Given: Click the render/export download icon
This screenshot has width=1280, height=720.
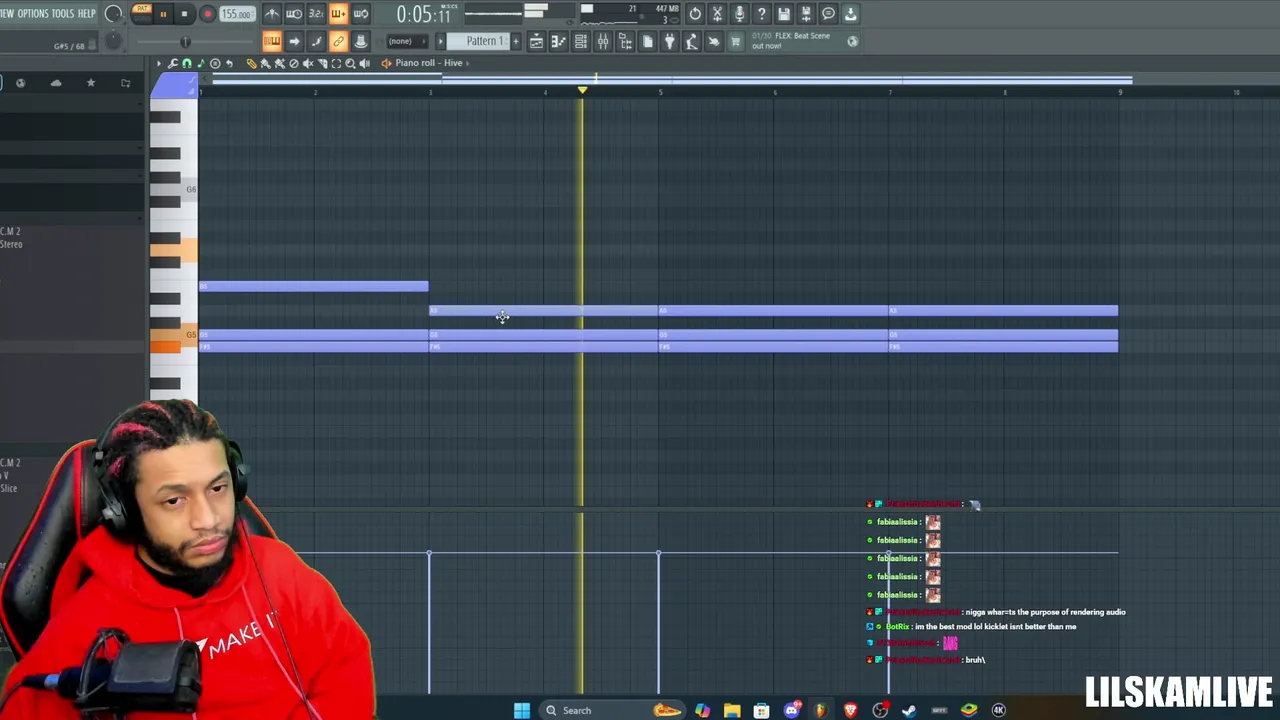Looking at the screenshot, I should pyautogui.click(x=850, y=14).
